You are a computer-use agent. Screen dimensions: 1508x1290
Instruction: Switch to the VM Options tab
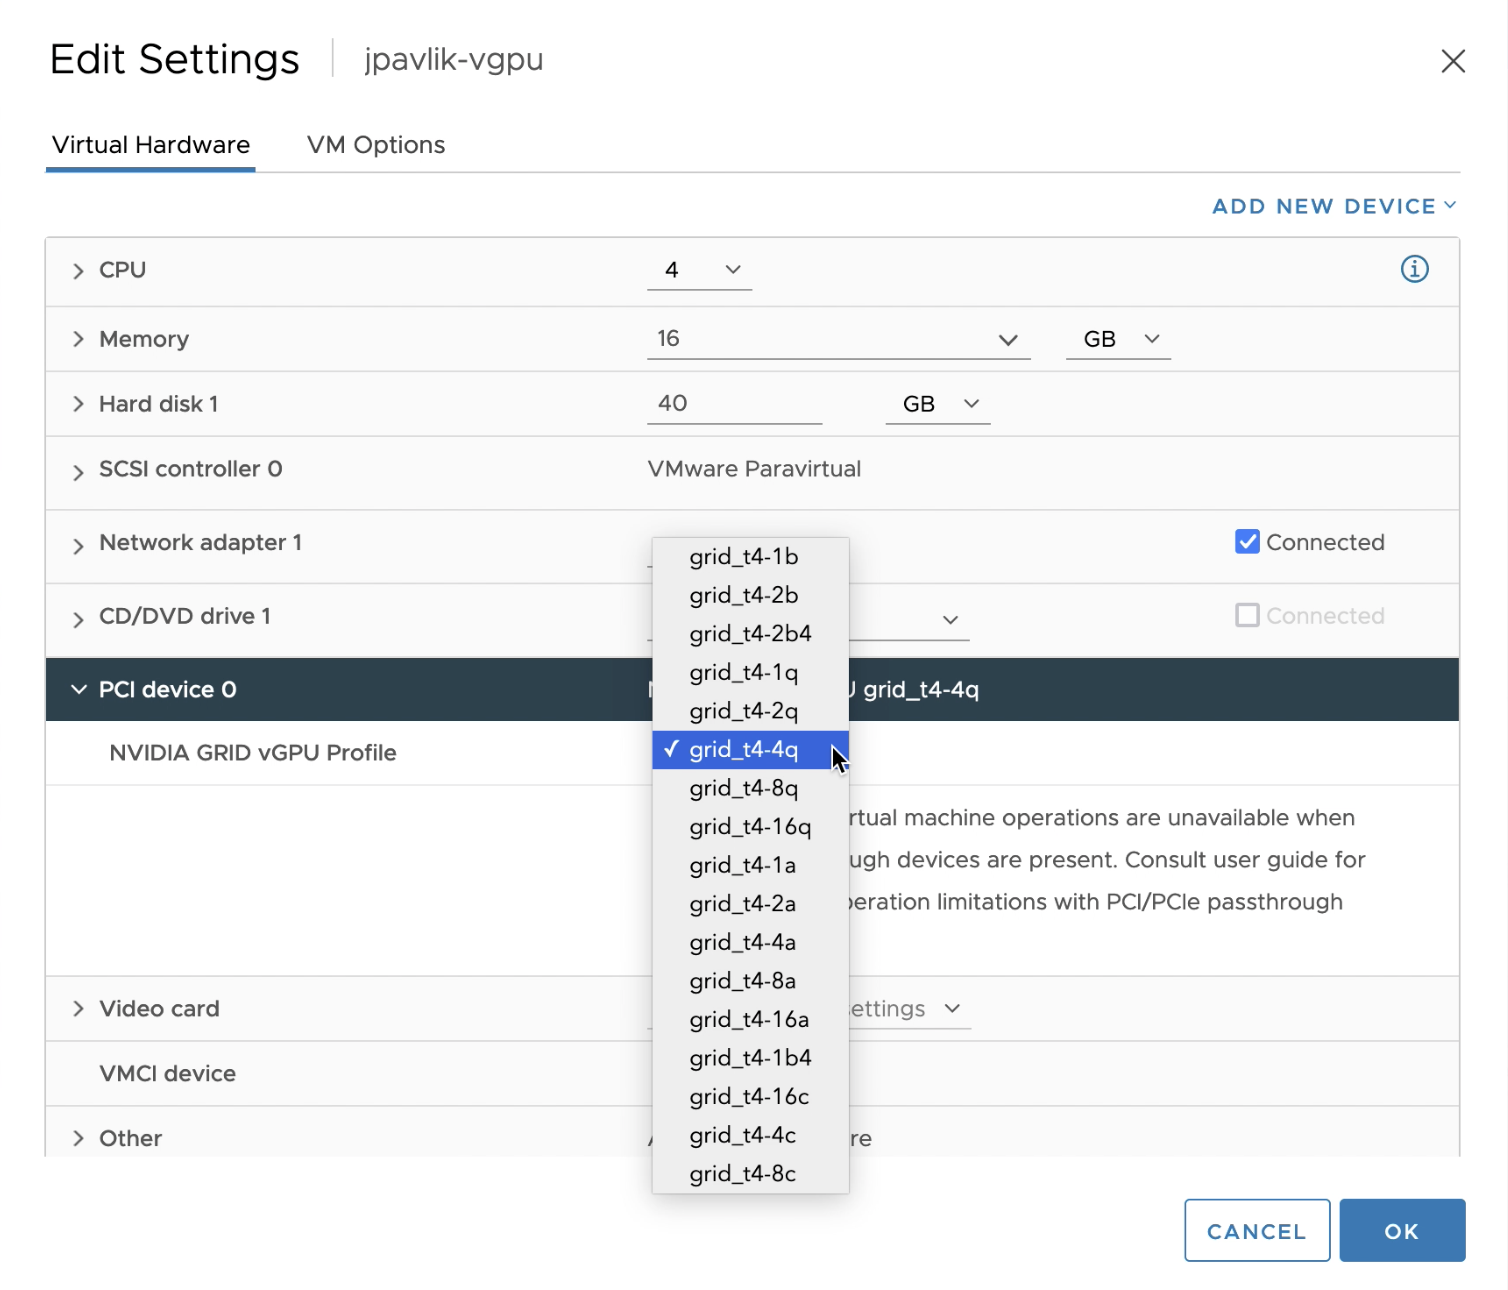click(376, 144)
